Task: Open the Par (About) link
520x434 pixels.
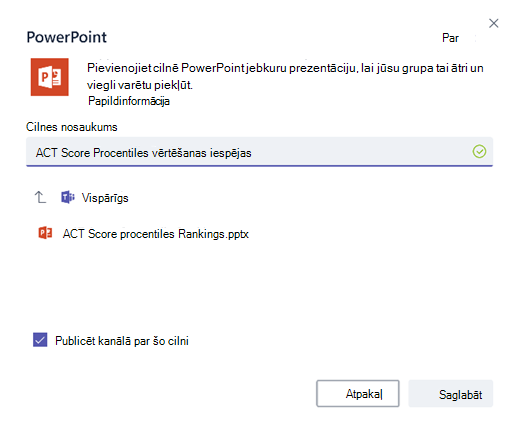Action: 450,38
